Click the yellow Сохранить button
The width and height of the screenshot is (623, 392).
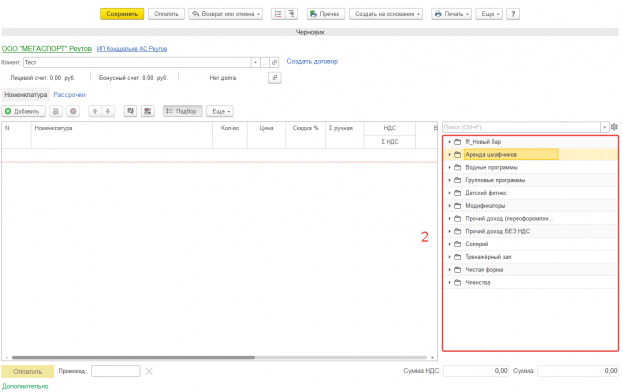pos(122,14)
